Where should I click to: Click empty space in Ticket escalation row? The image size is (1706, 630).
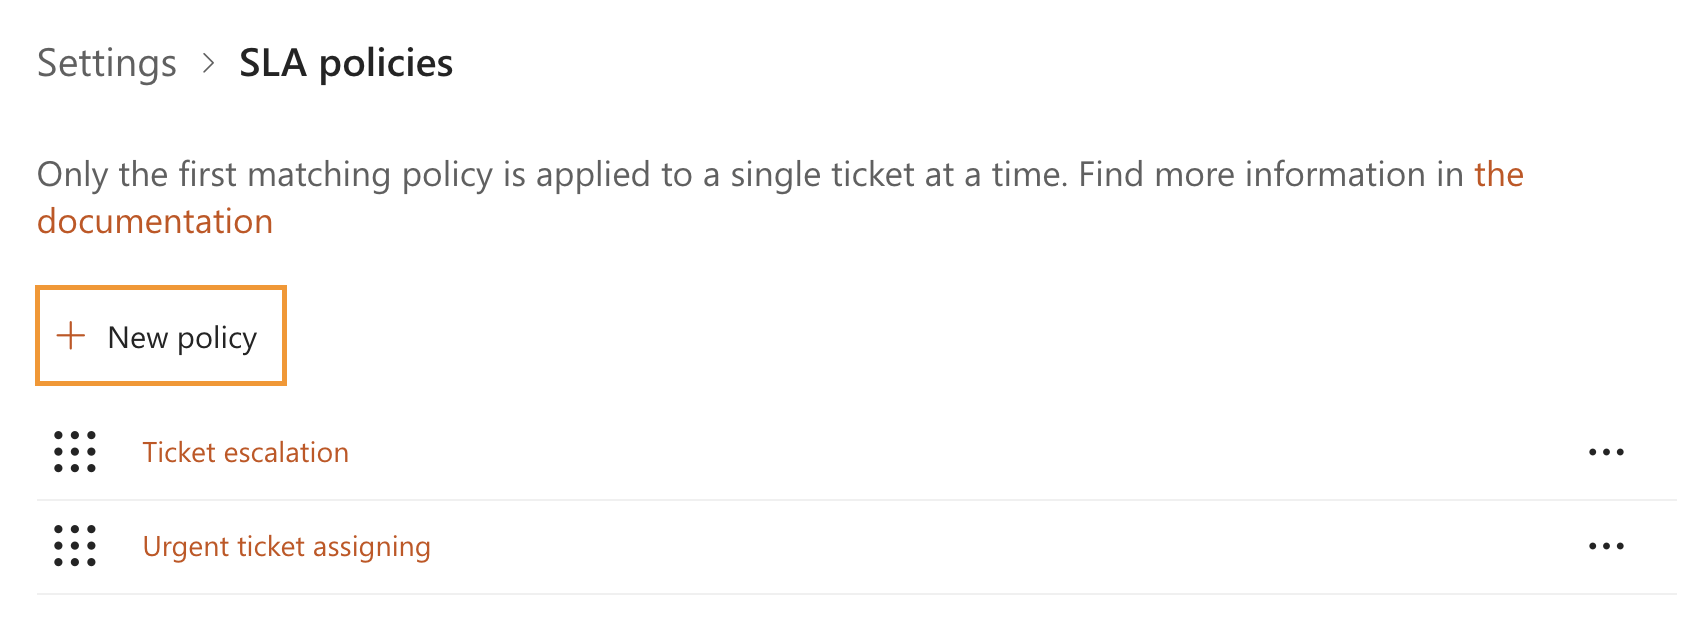[x=900, y=452]
